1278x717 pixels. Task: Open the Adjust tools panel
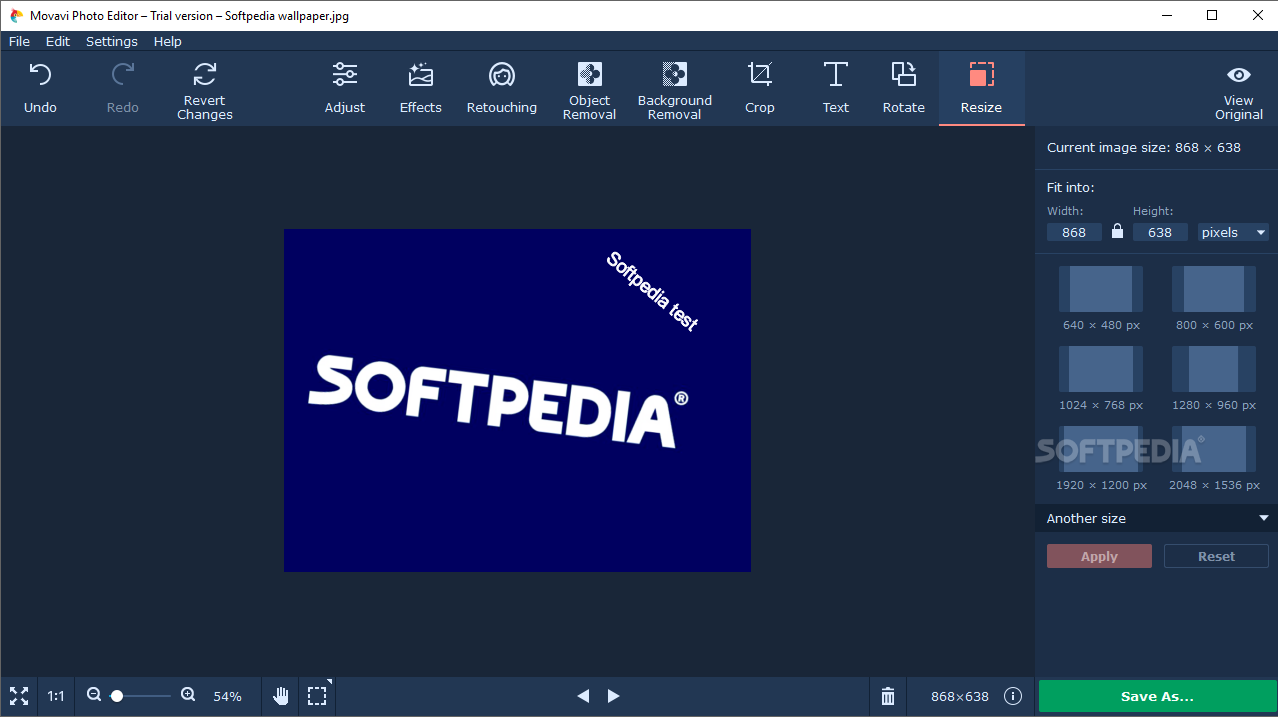point(345,88)
